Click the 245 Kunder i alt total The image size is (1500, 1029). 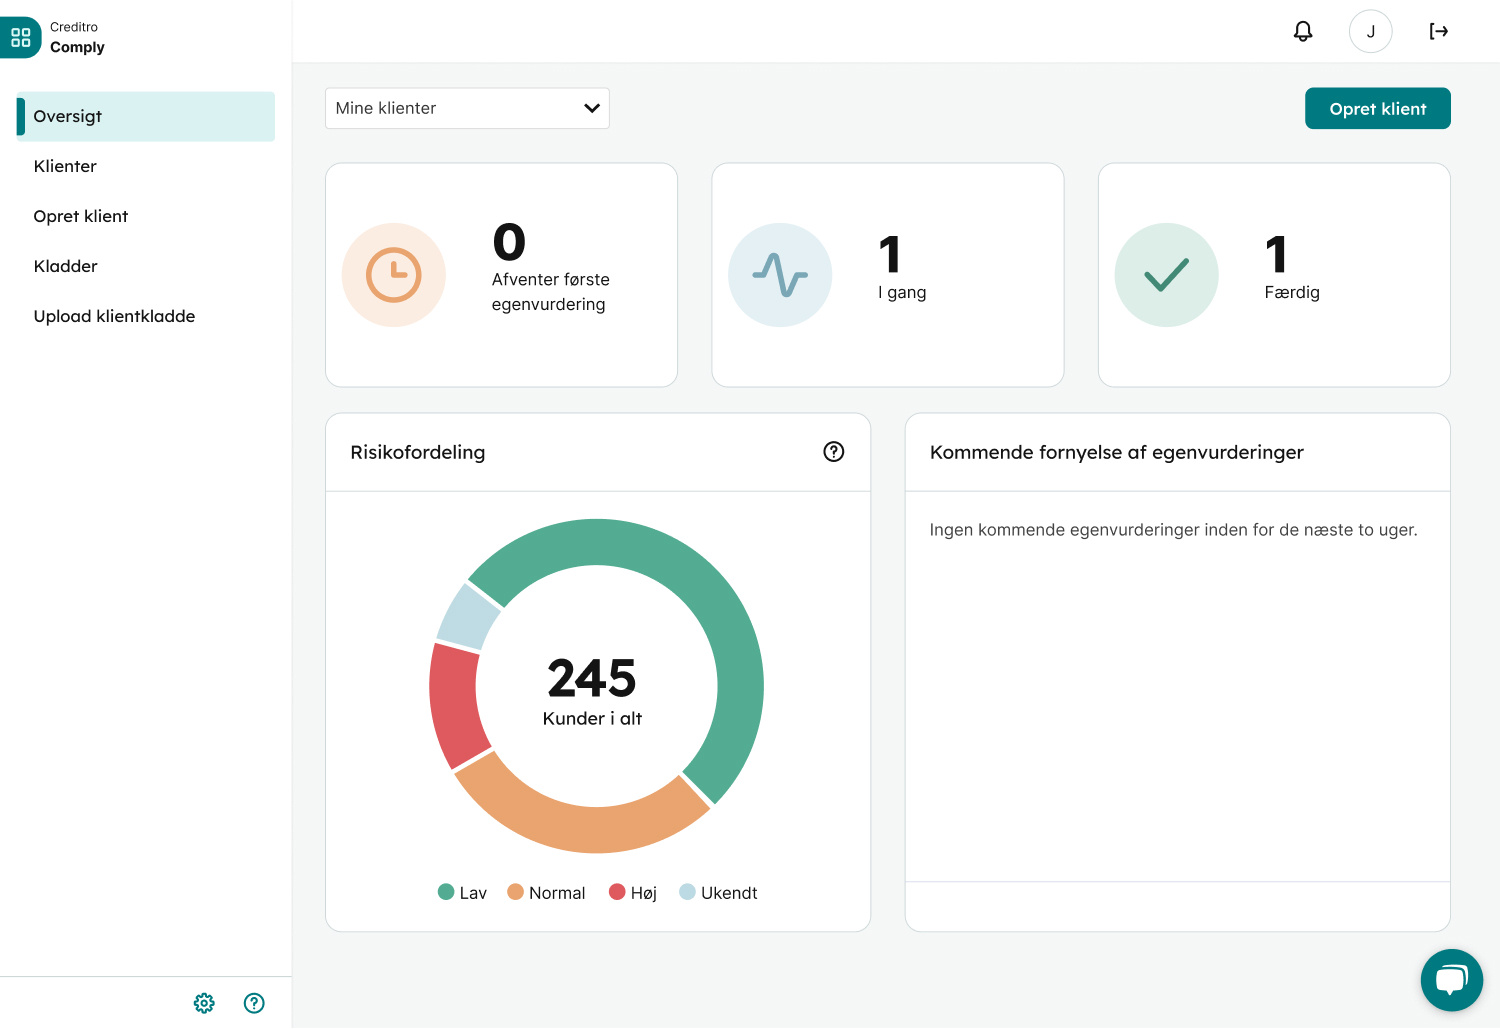592,691
